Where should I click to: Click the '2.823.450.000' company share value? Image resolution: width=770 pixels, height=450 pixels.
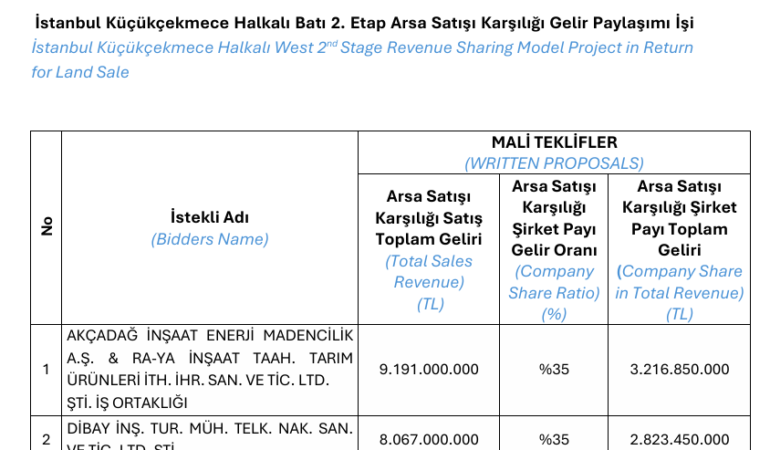click(679, 439)
